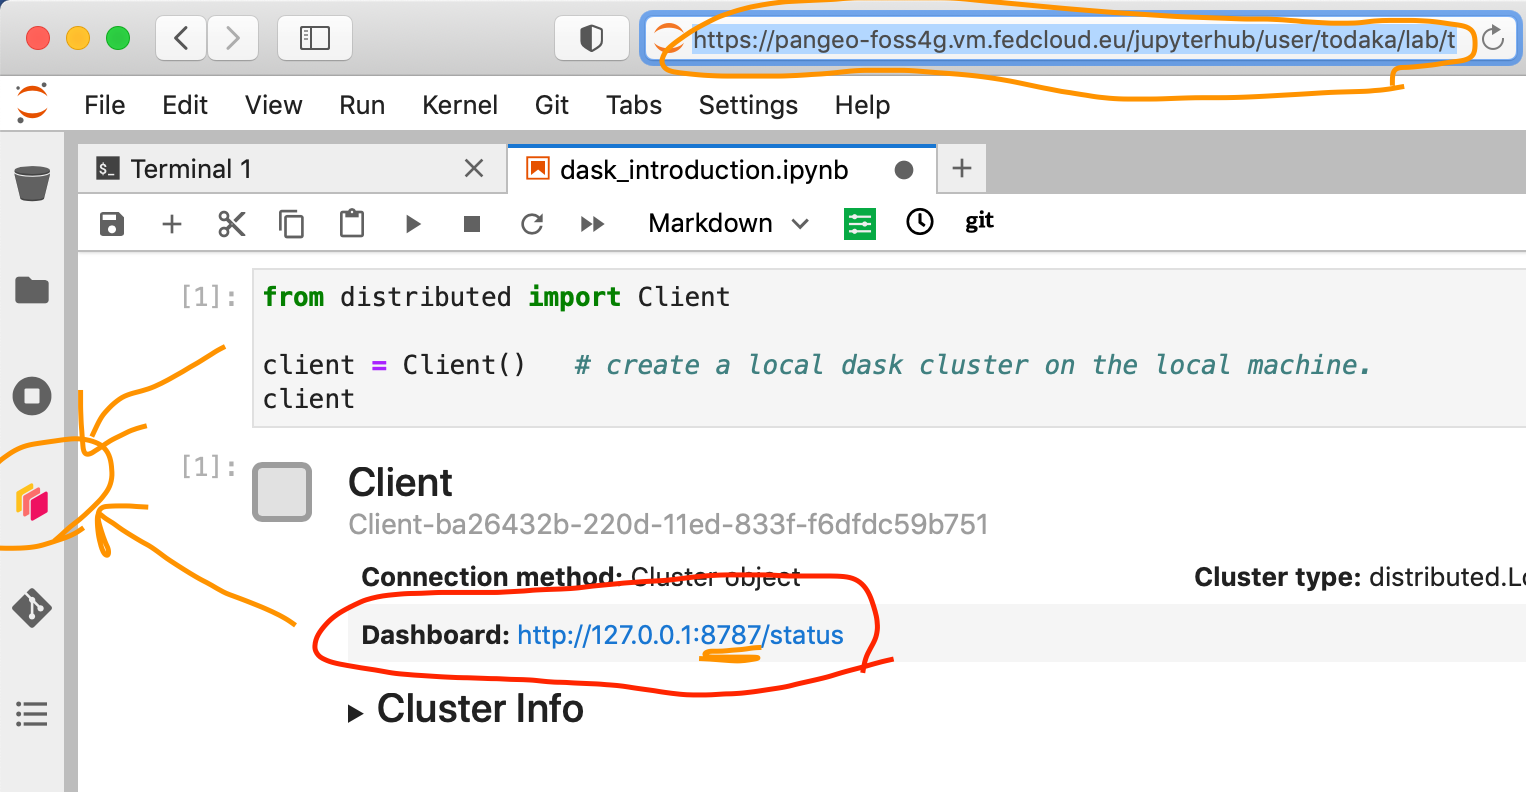Image resolution: width=1526 pixels, height=792 pixels.
Task: Close the Terminal 1 tab
Action: coord(474,169)
